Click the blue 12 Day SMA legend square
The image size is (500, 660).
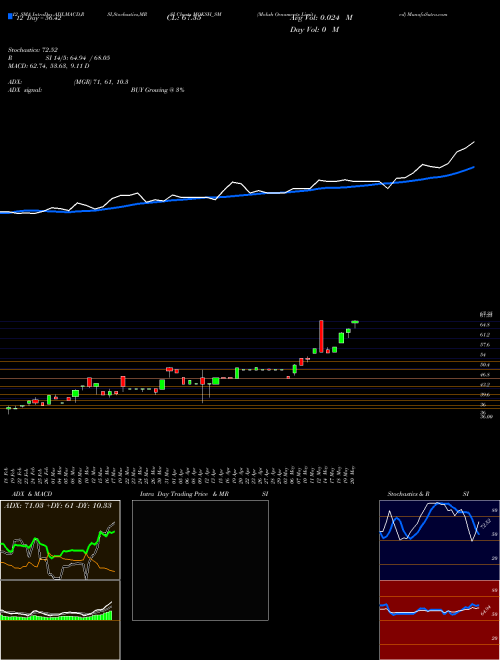(x=10, y=17)
